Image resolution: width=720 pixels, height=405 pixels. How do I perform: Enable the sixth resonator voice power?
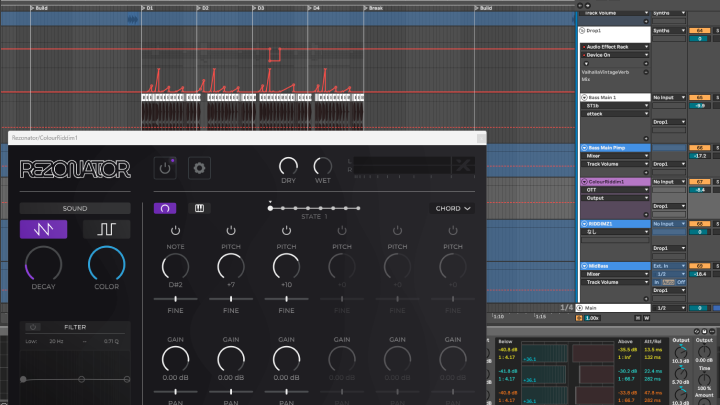tap(453, 230)
